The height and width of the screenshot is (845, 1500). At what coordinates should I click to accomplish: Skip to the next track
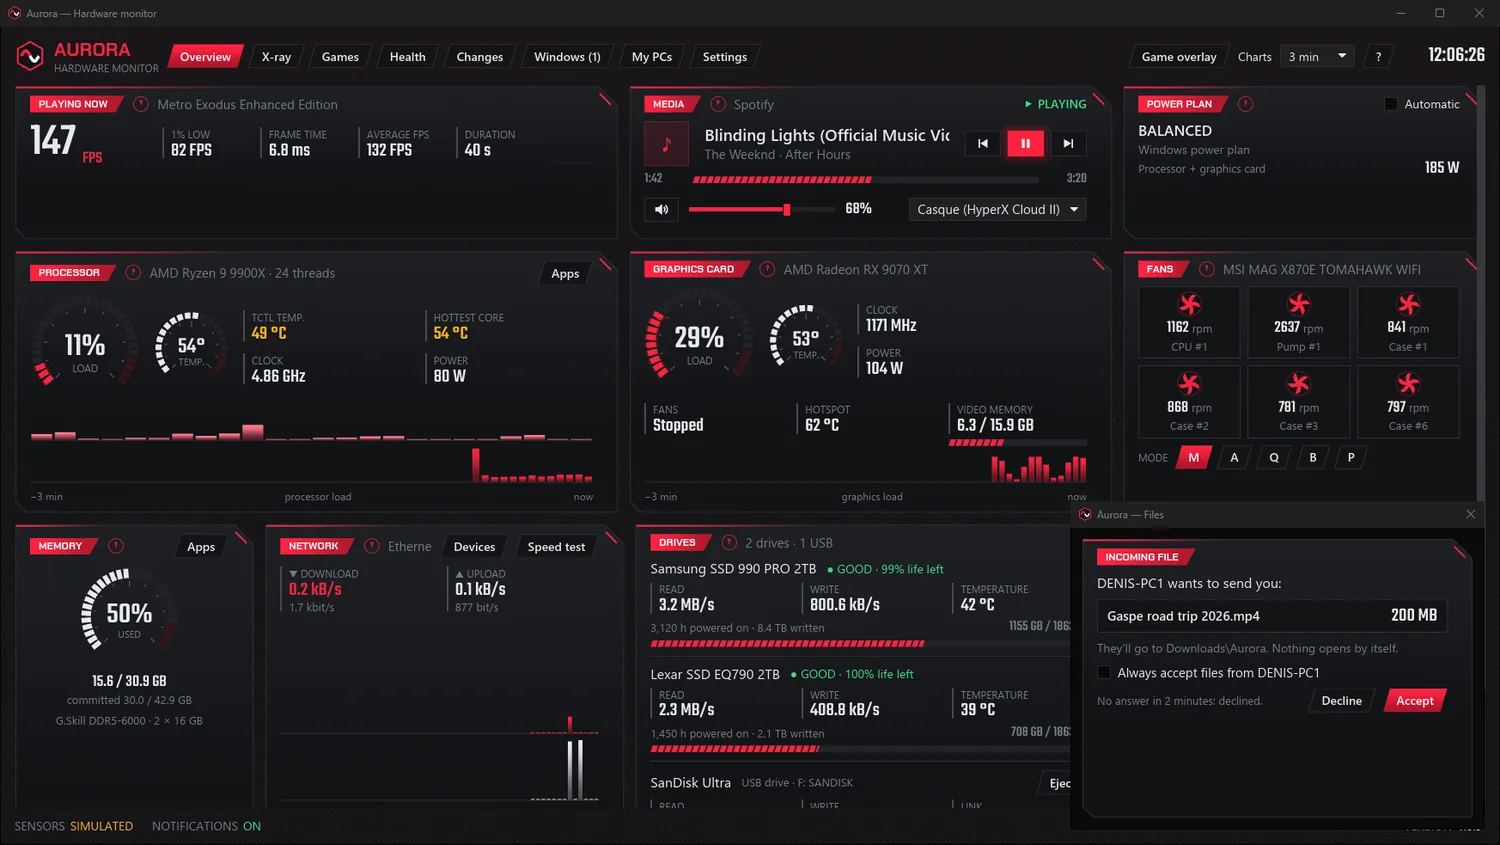coord(1068,143)
